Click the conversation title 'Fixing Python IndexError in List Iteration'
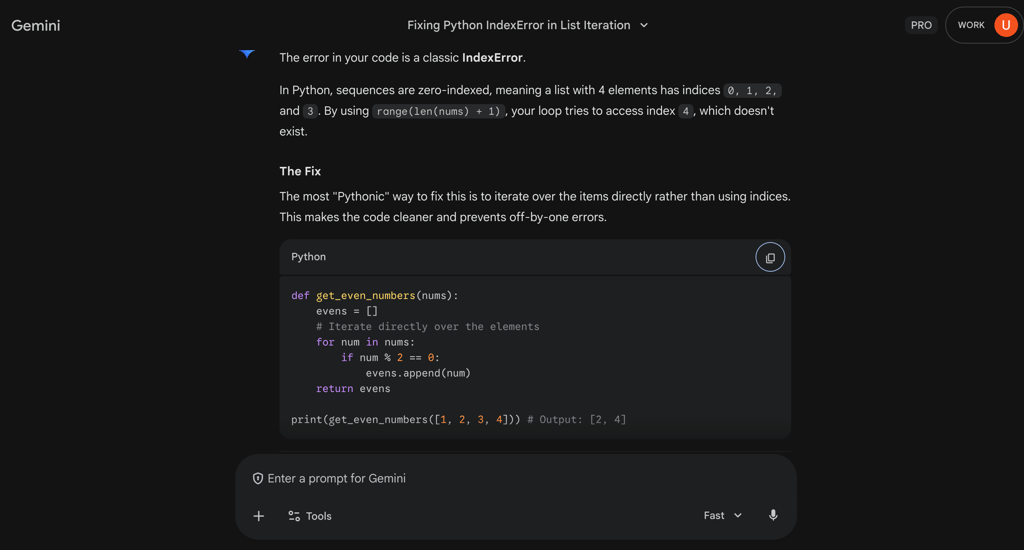This screenshot has height=550, width=1024. [519, 25]
